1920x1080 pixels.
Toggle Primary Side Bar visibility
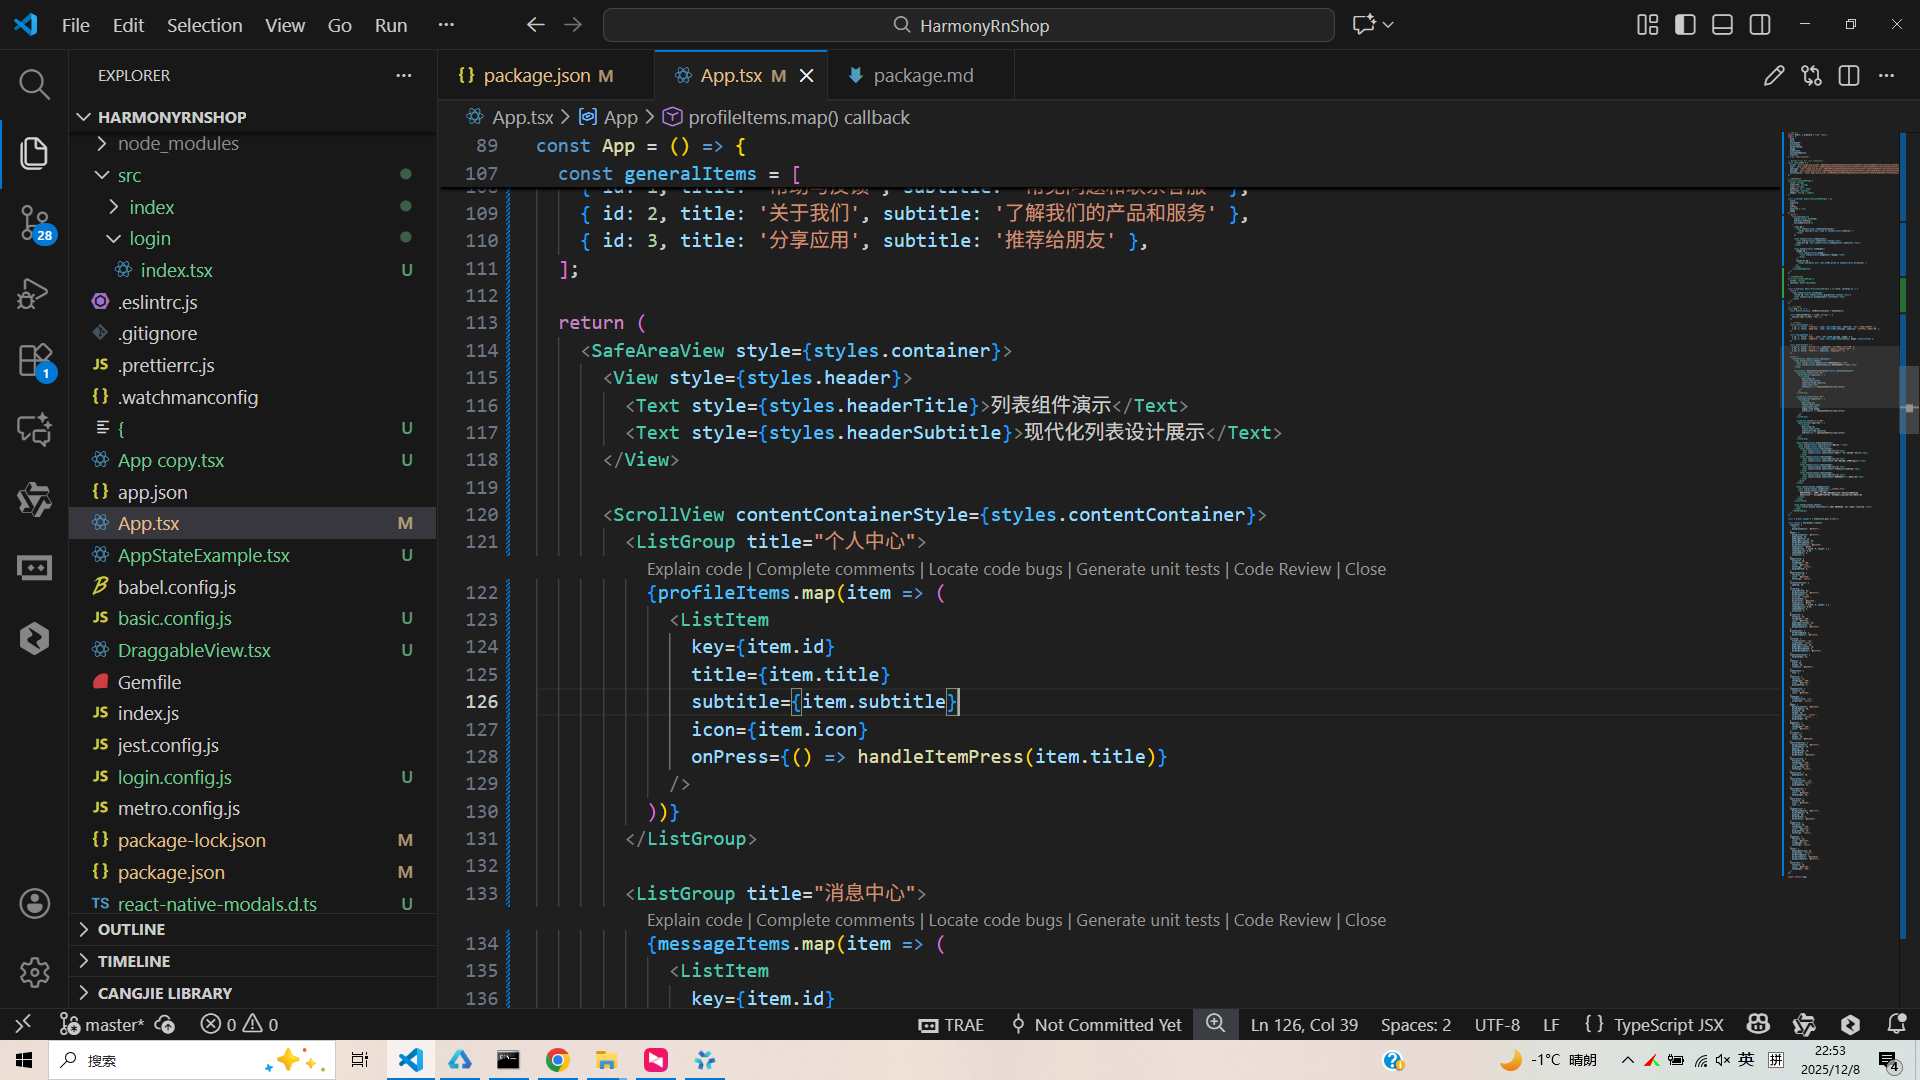1685,25
